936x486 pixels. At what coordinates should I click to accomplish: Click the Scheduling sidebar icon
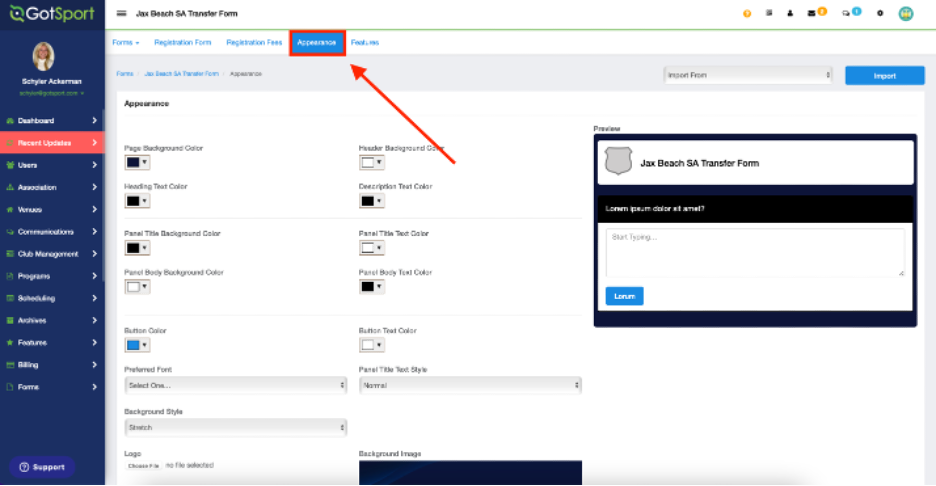pyautogui.click(x=10, y=298)
